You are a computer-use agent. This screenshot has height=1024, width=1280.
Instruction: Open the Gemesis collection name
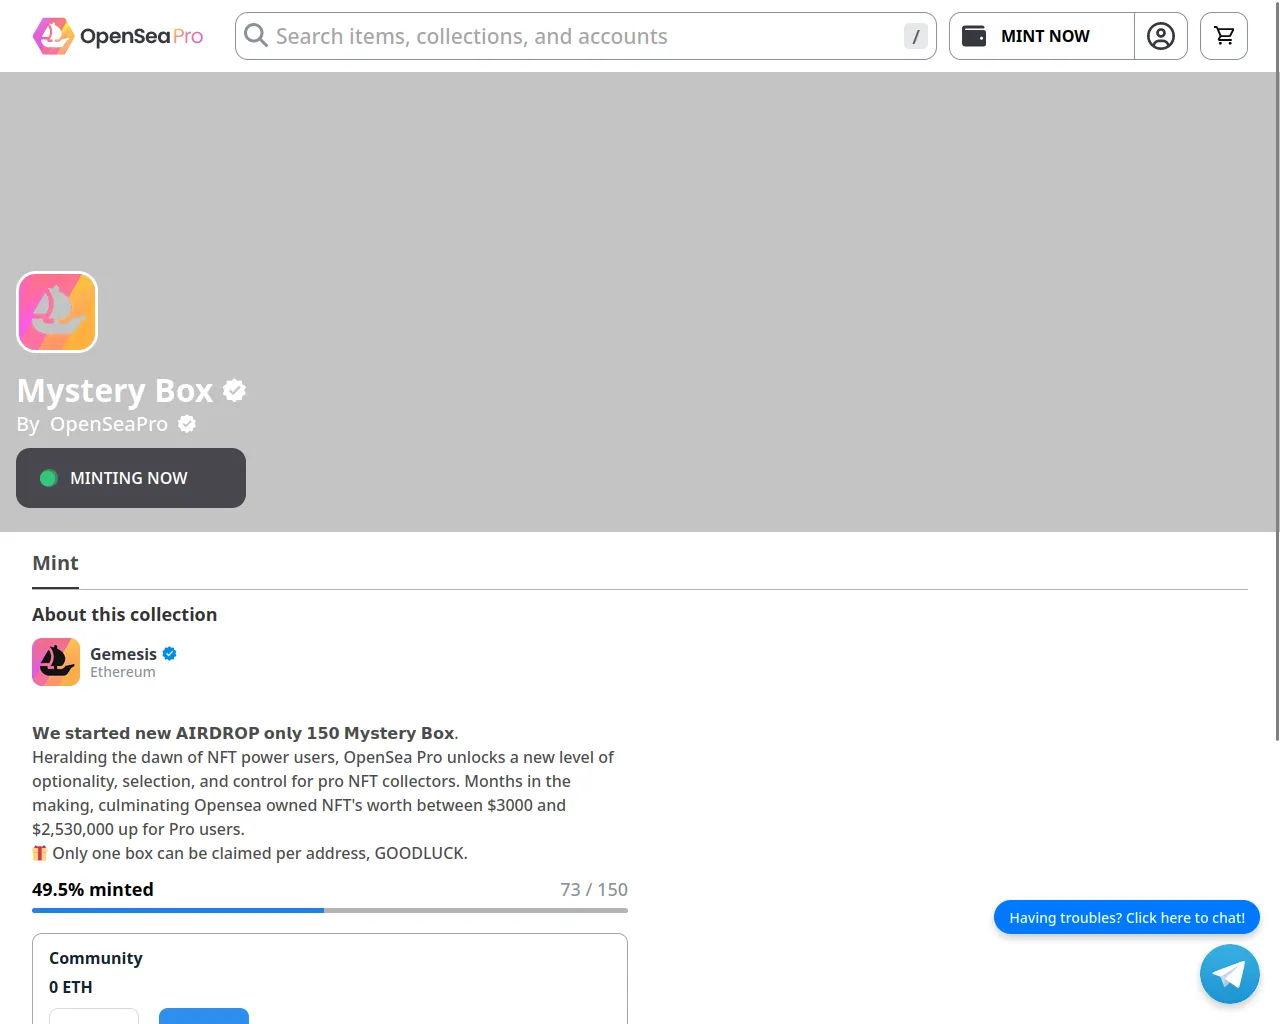123,654
